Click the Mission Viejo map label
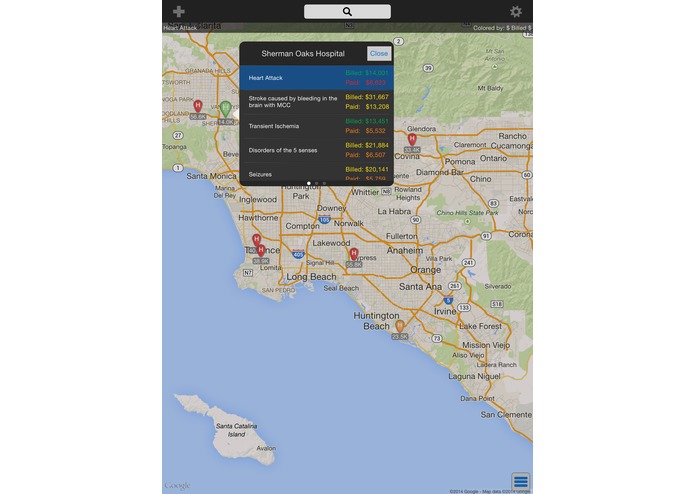Image resolution: width=695 pixels, height=494 pixels. [486, 345]
